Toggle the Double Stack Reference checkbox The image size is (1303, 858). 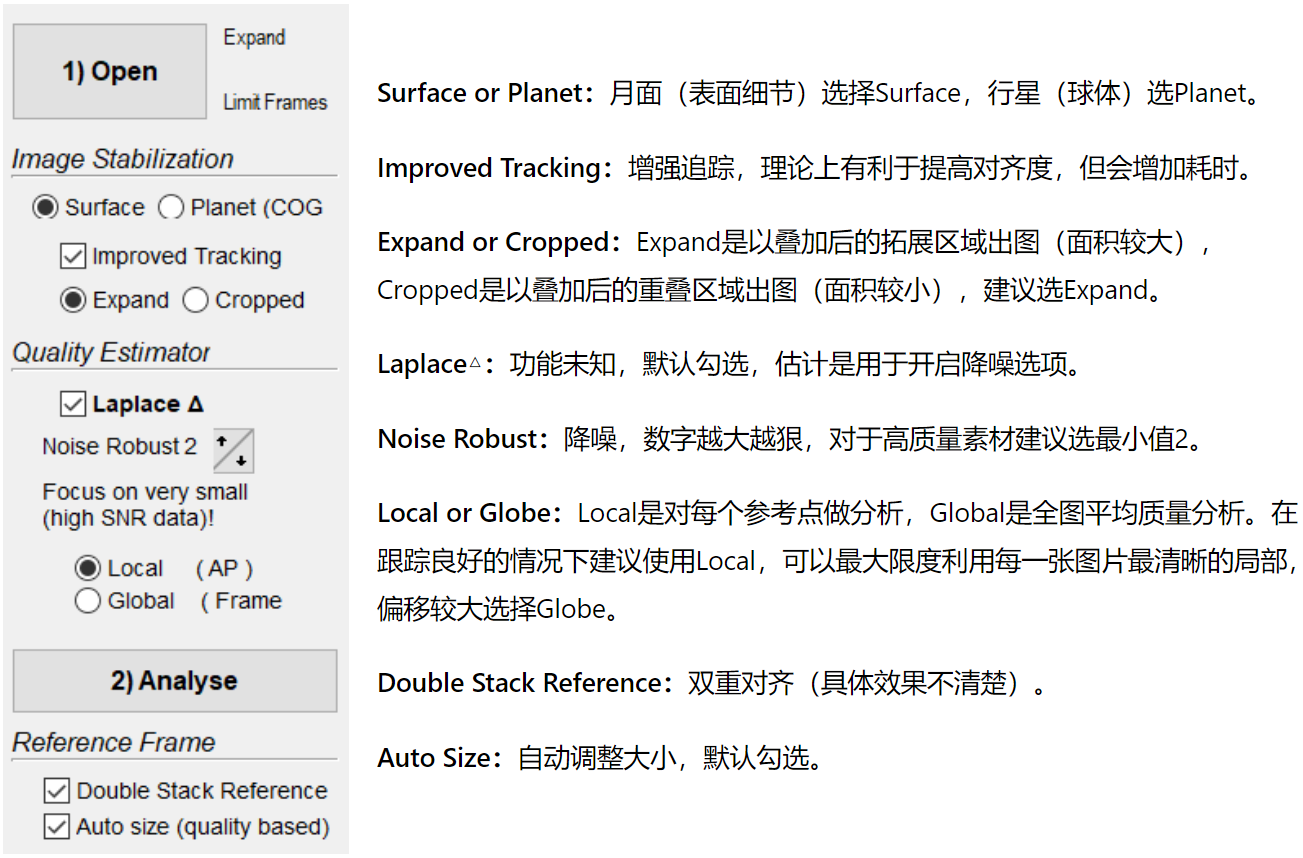(57, 791)
